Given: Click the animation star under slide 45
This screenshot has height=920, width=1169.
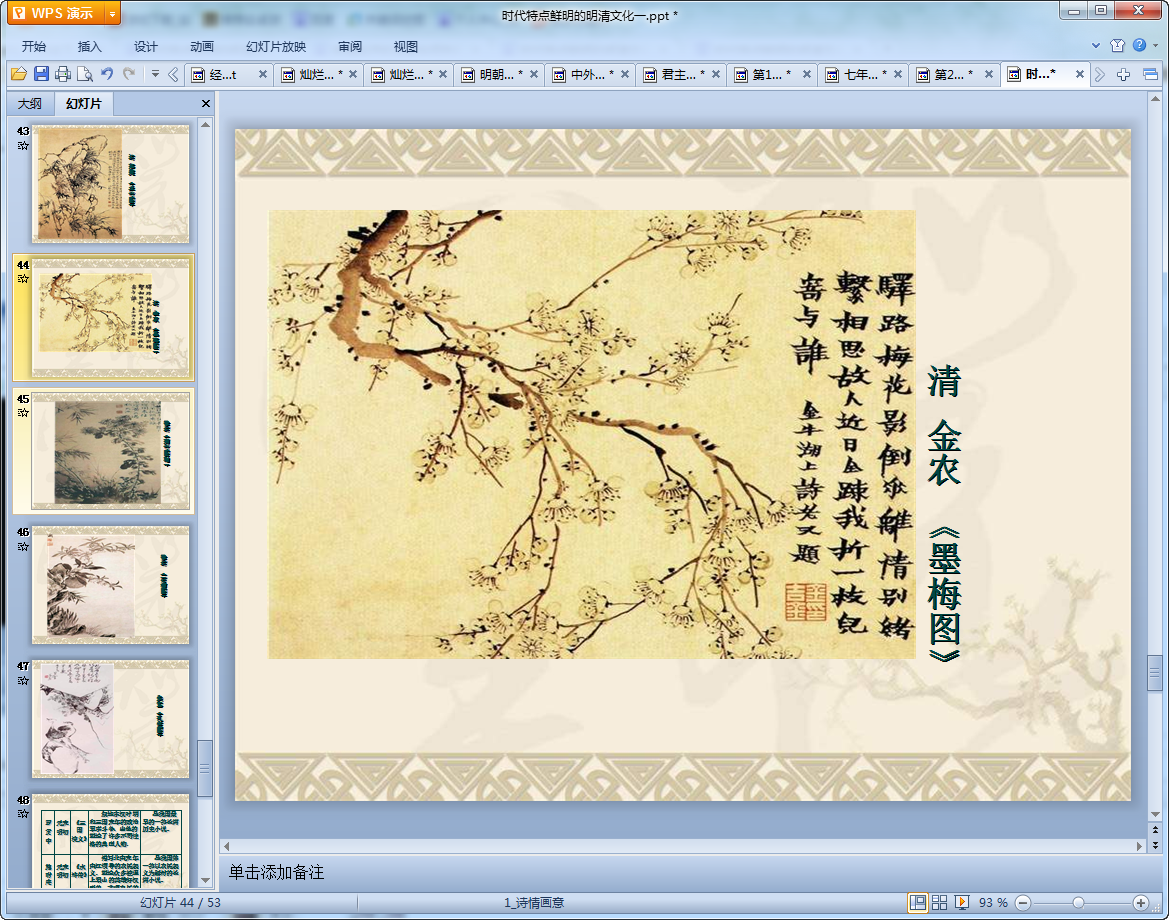Looking at the screenshot, I should pos(23,412).
